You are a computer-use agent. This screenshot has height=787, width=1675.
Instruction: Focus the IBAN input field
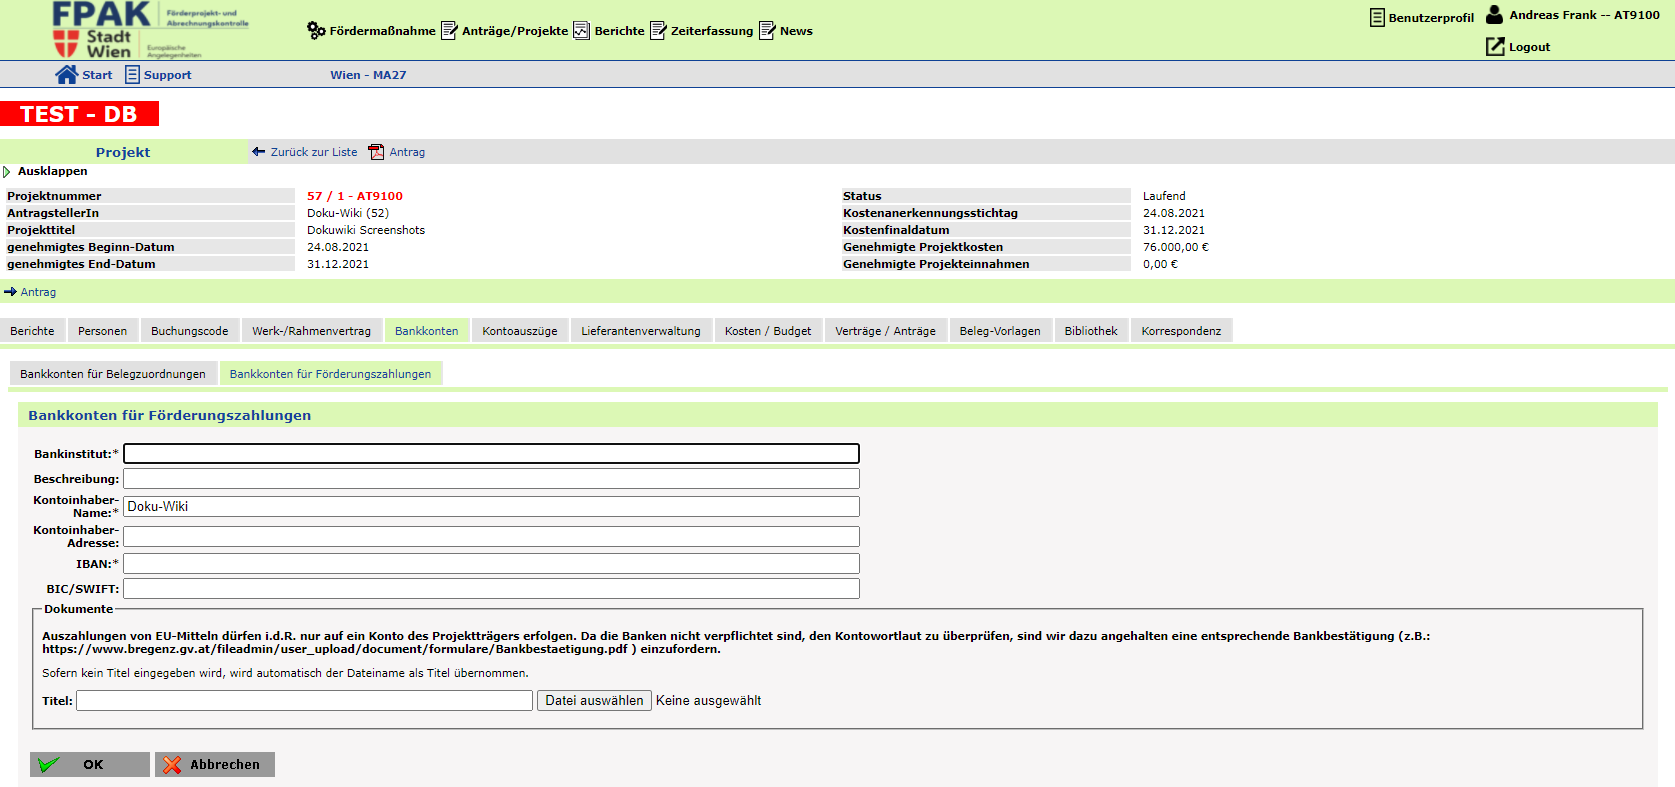(x=490, y=564)
